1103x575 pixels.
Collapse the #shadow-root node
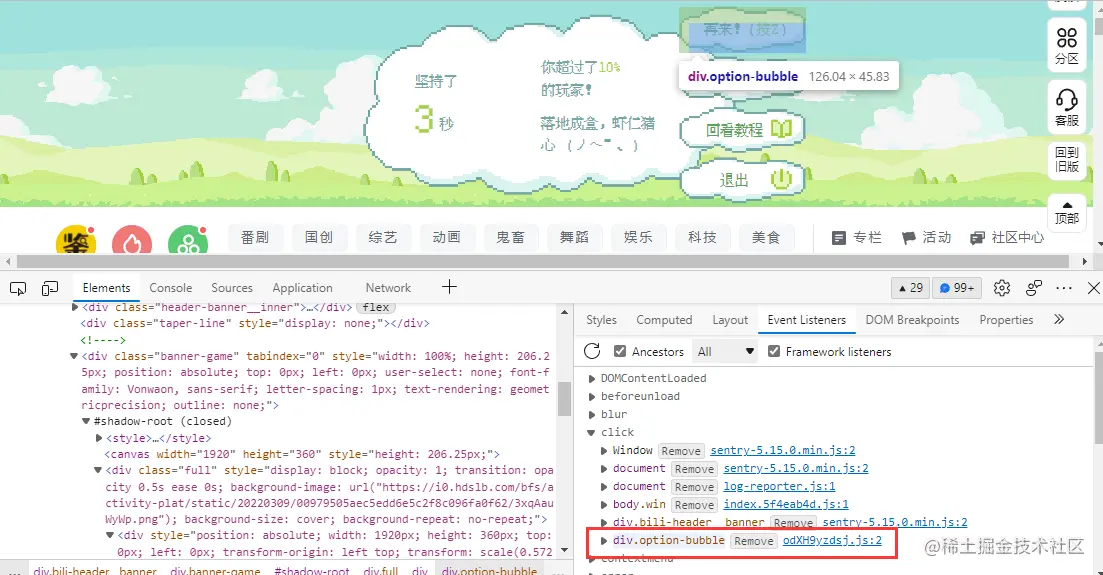click(x=86, y=422)
